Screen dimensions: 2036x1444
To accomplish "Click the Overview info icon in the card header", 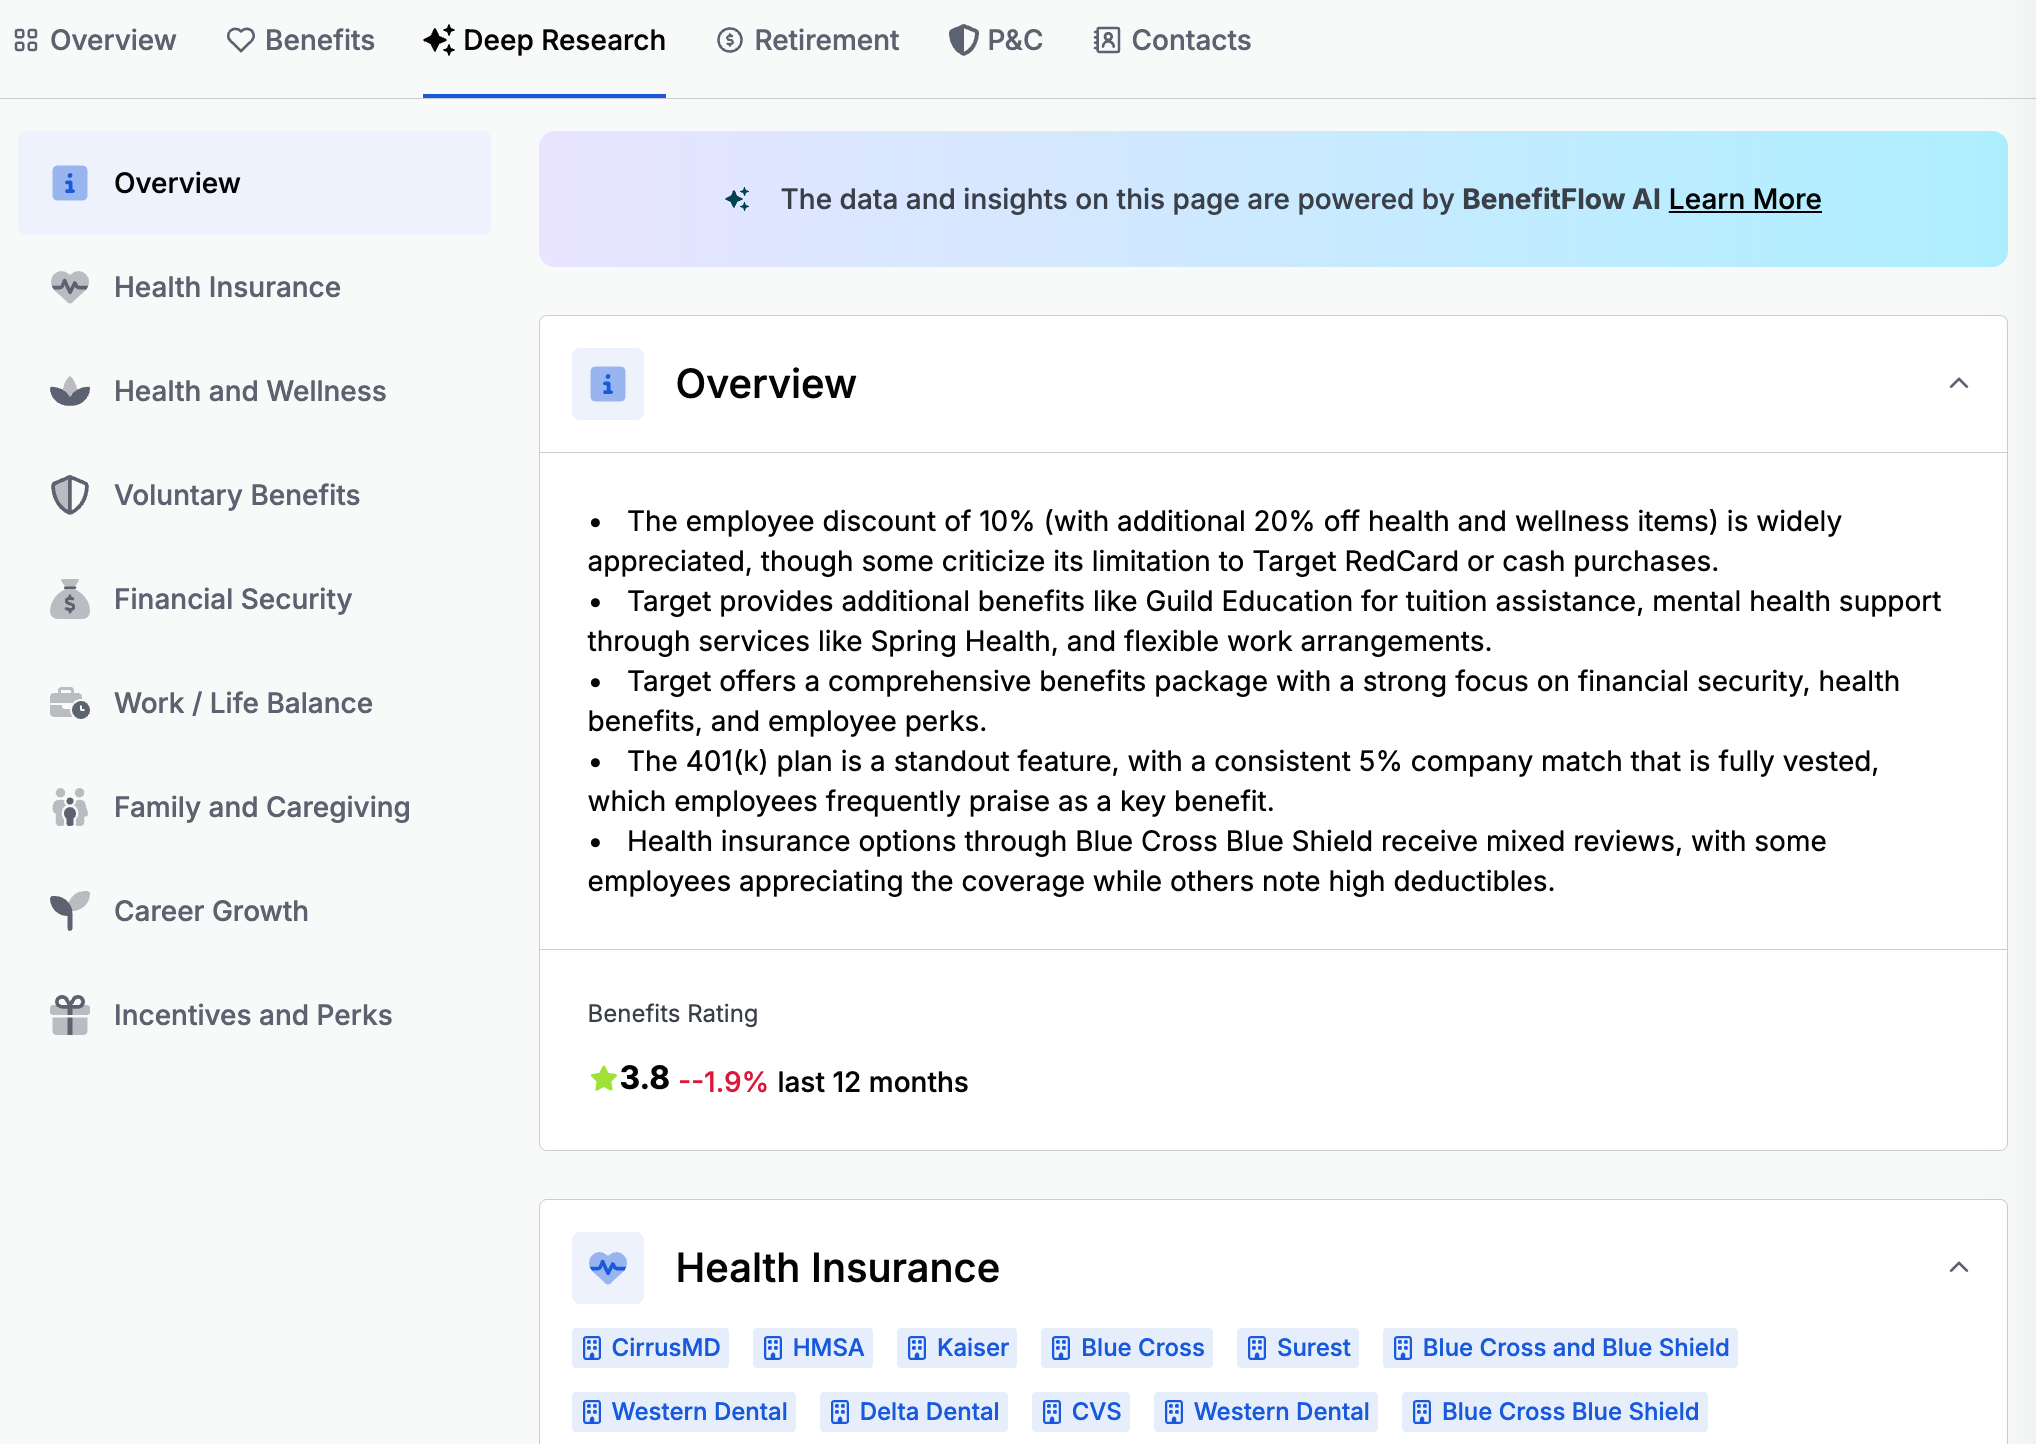I will tap(608, 384).
